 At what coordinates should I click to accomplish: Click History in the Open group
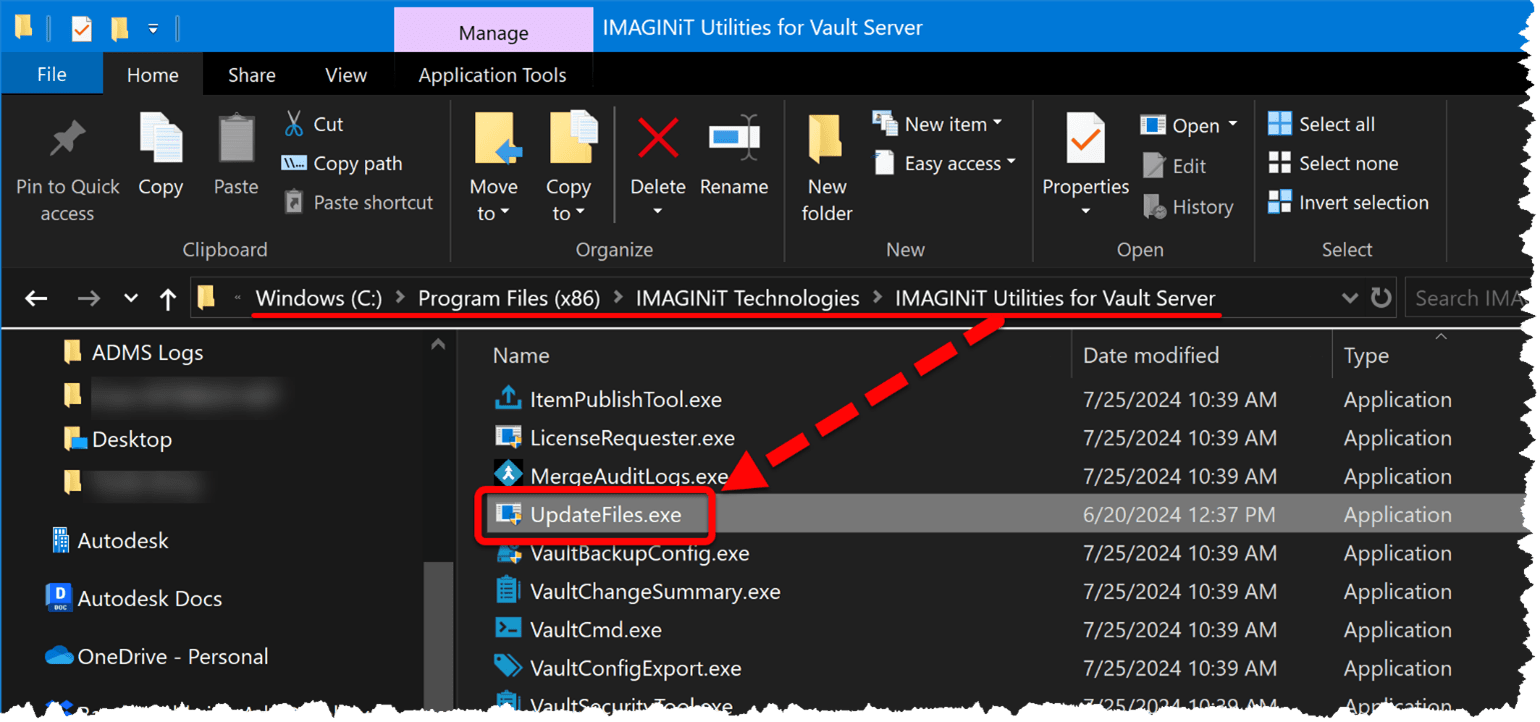tap(1188, 207)
